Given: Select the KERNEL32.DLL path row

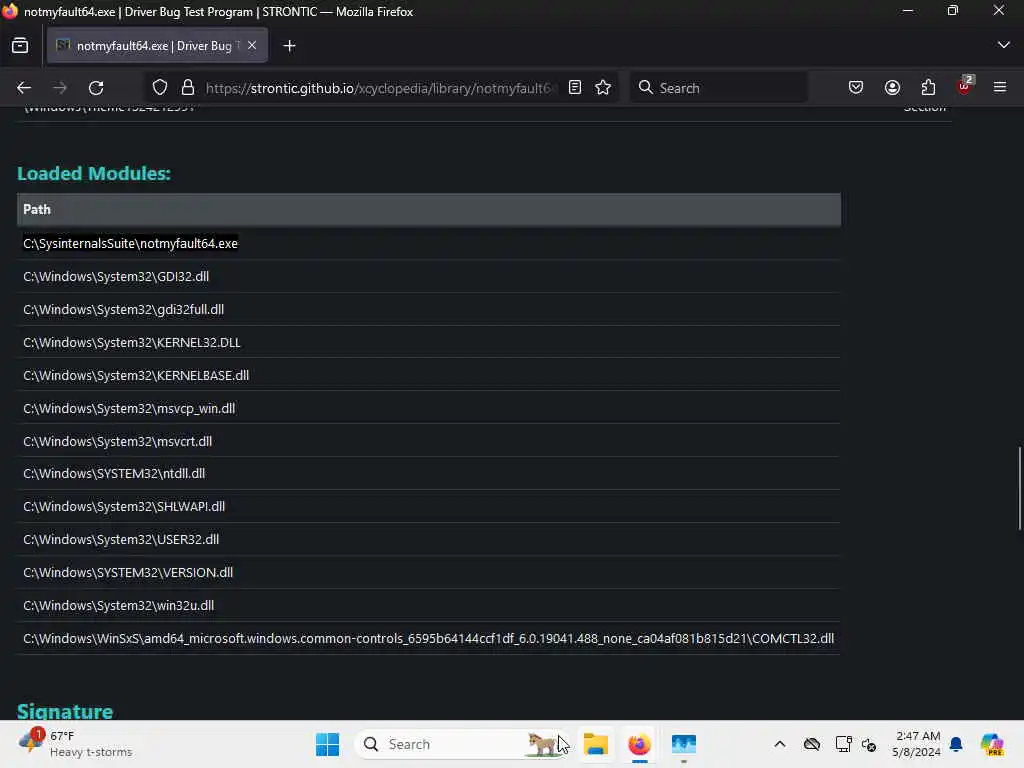Looking at the screenshot, I should click(x=429, y=342).
